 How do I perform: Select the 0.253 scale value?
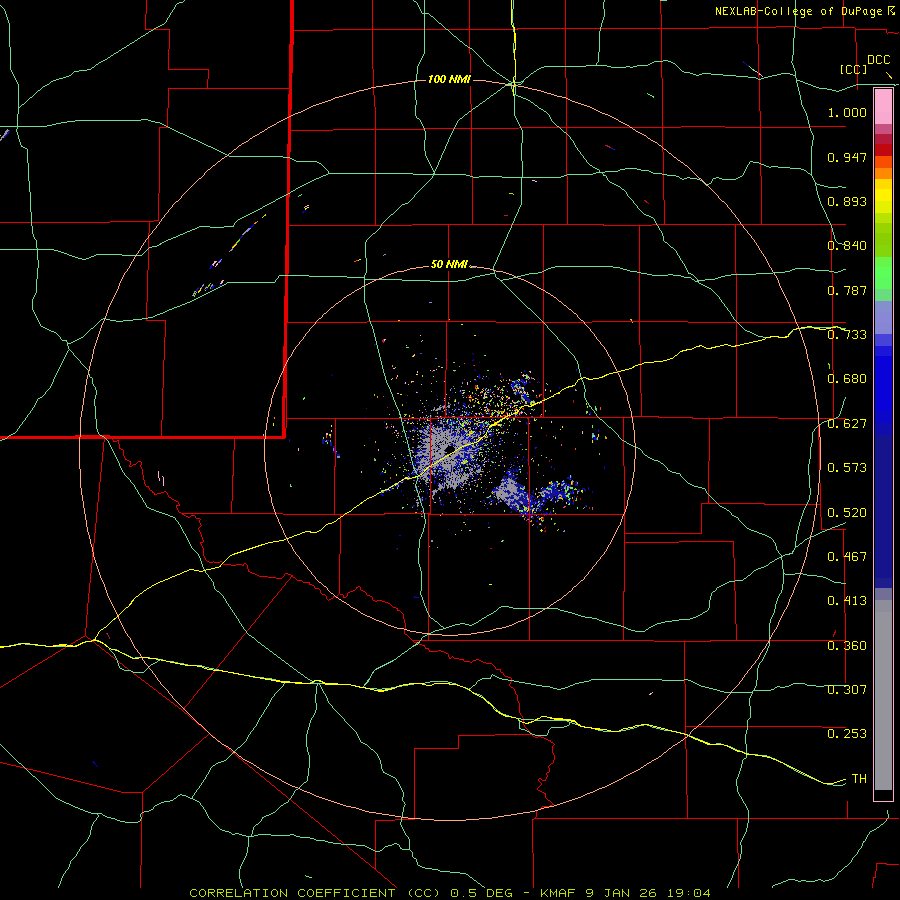pyautogui.click(x=847, y=734)
